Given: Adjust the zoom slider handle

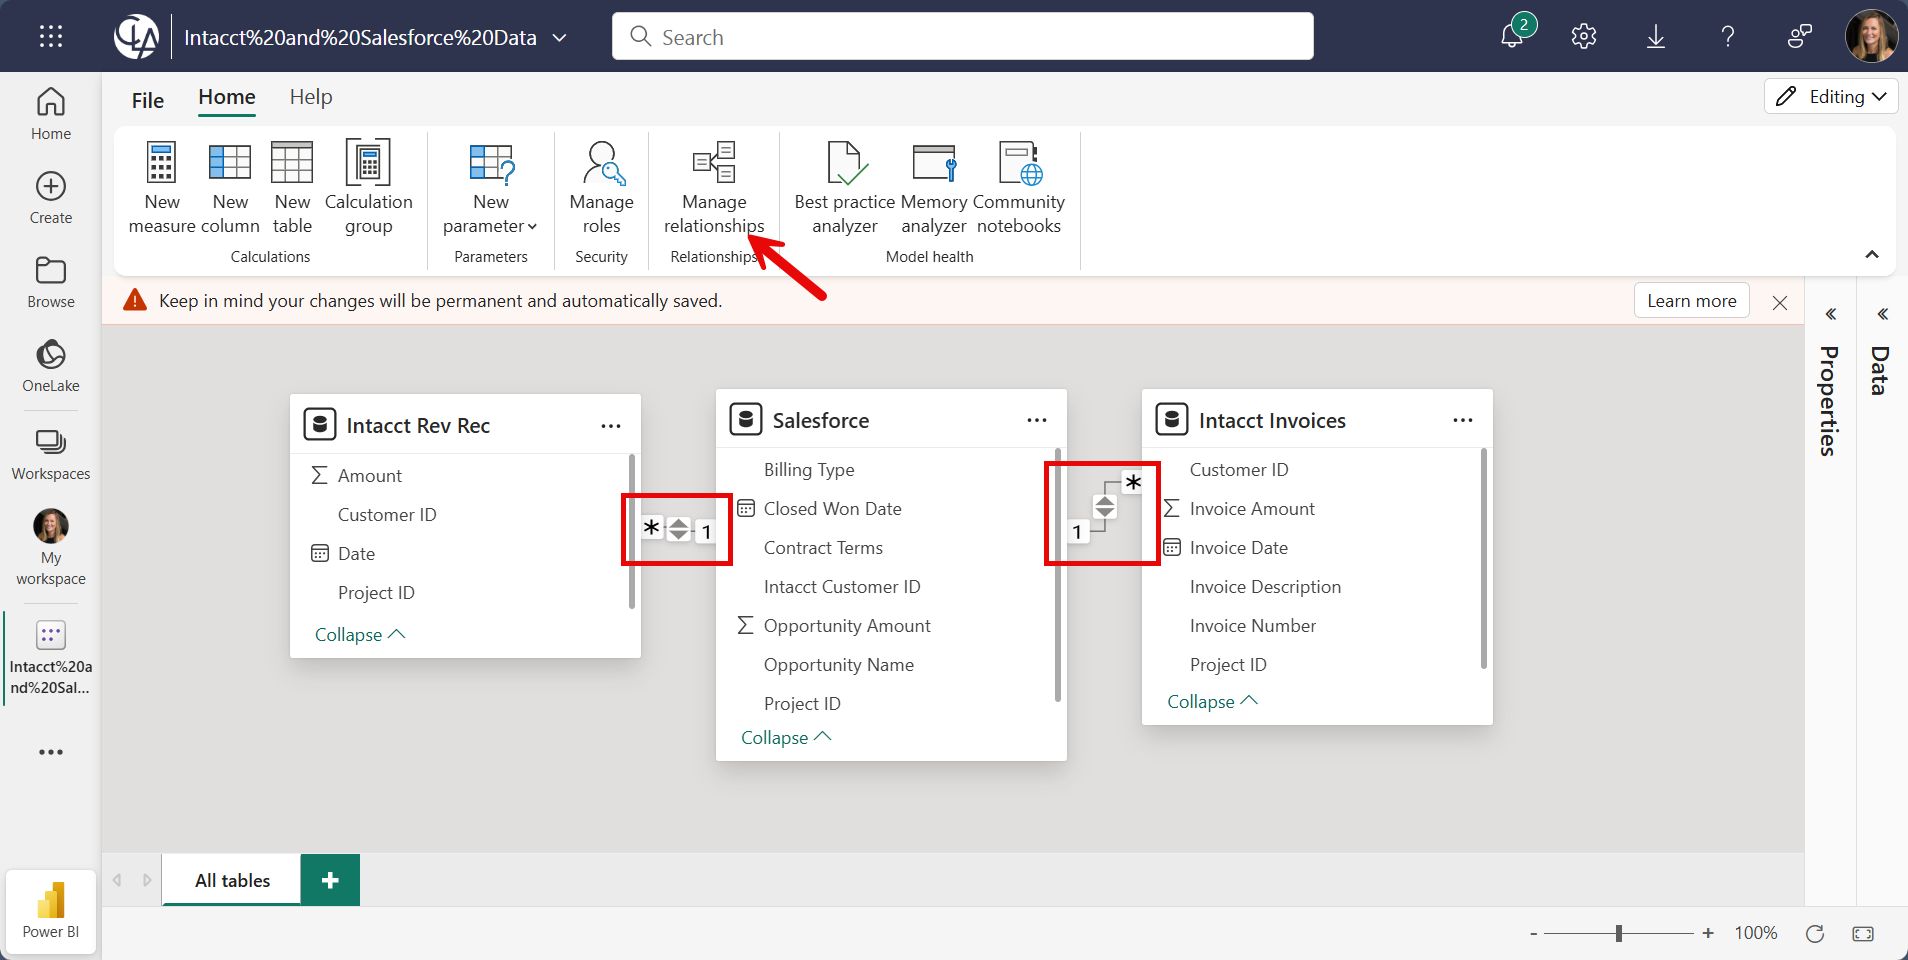Looking at the screenshot, I should point(1618,933).
